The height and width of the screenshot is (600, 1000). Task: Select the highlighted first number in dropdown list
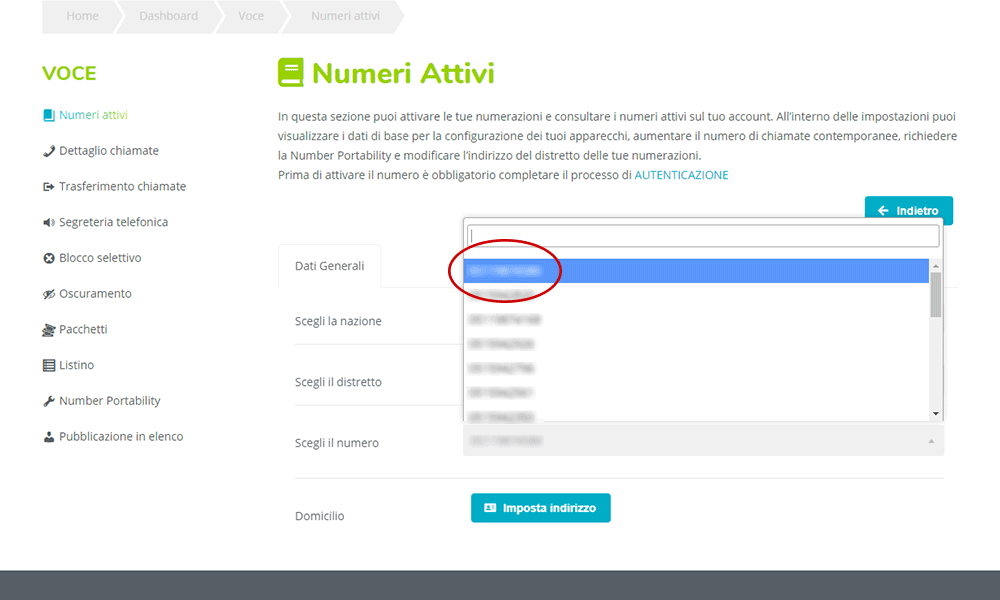click(x=696, y=271)
